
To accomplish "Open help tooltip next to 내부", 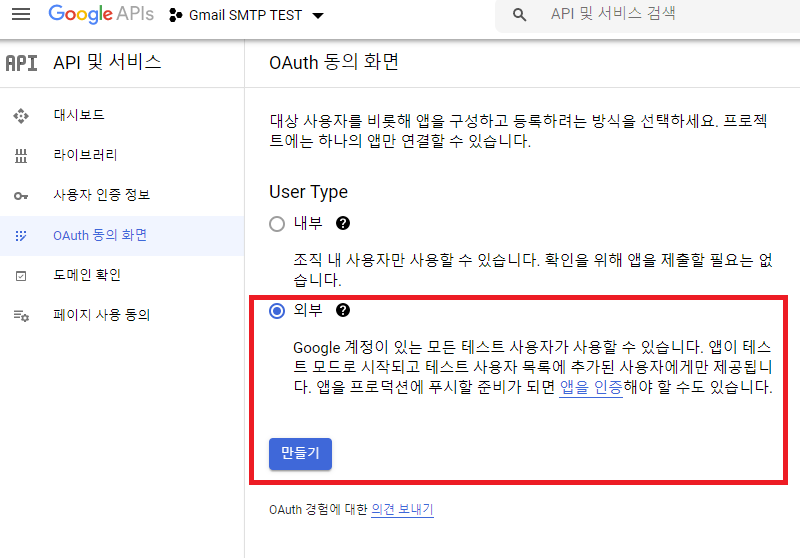I will pos(343,223).
